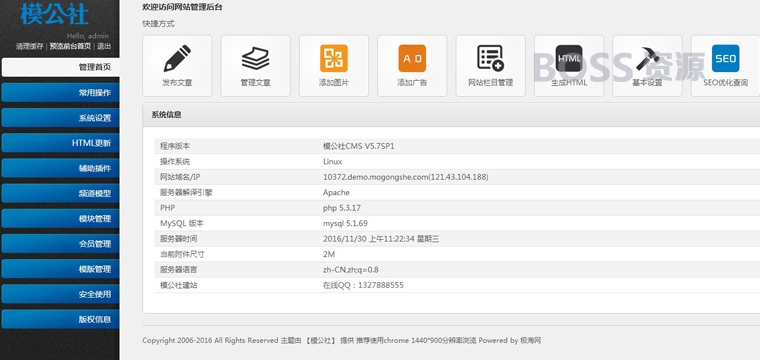This screenshot has height=360, width=760.
Task: Open the 基本设置 hammer icon
Action: click(x=647, y=59)
